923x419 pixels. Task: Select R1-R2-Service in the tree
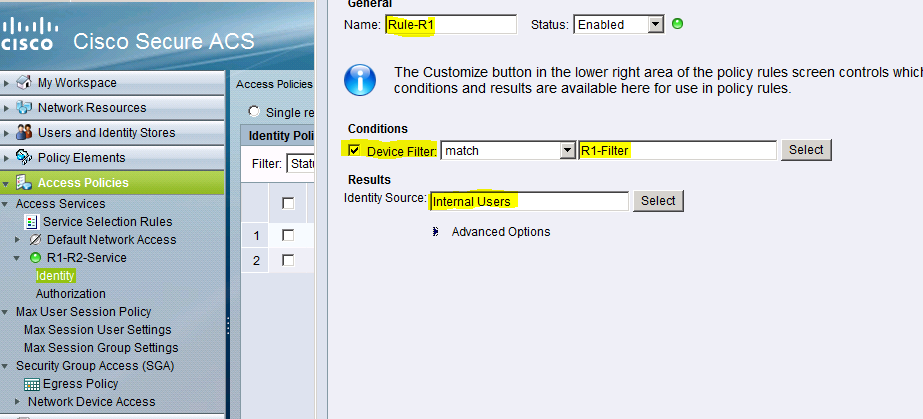pyautogui.click(x=87, y=258)
